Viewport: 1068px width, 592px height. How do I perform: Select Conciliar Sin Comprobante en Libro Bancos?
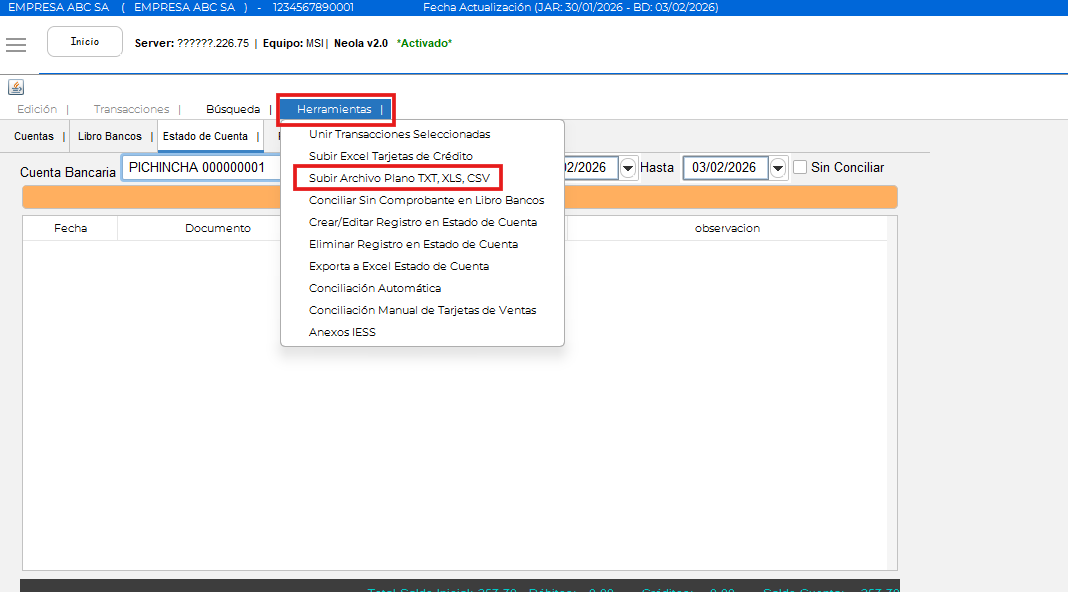click(426, 200)
